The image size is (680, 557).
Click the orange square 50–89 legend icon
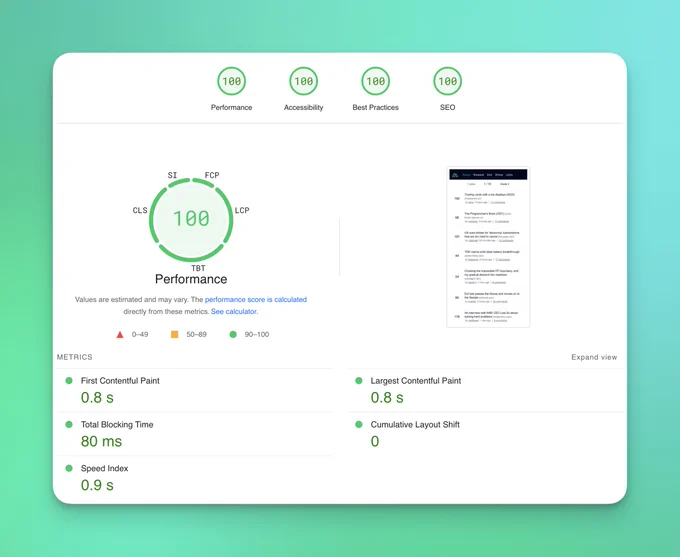coord(174,334)
